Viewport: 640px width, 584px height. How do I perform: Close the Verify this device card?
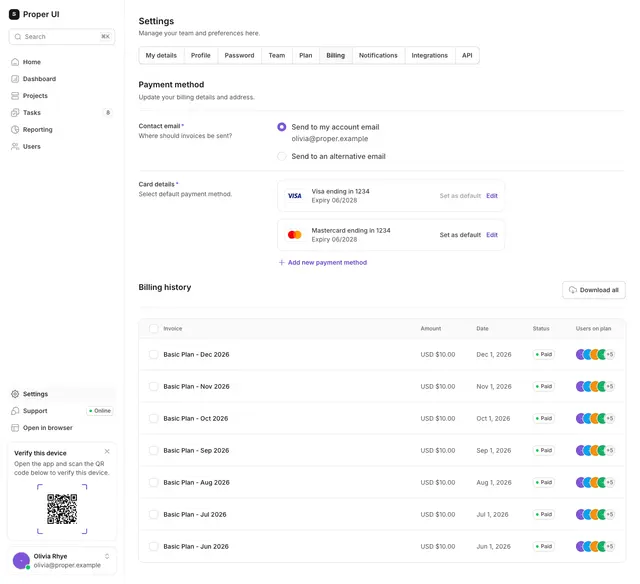pos(107,451)
